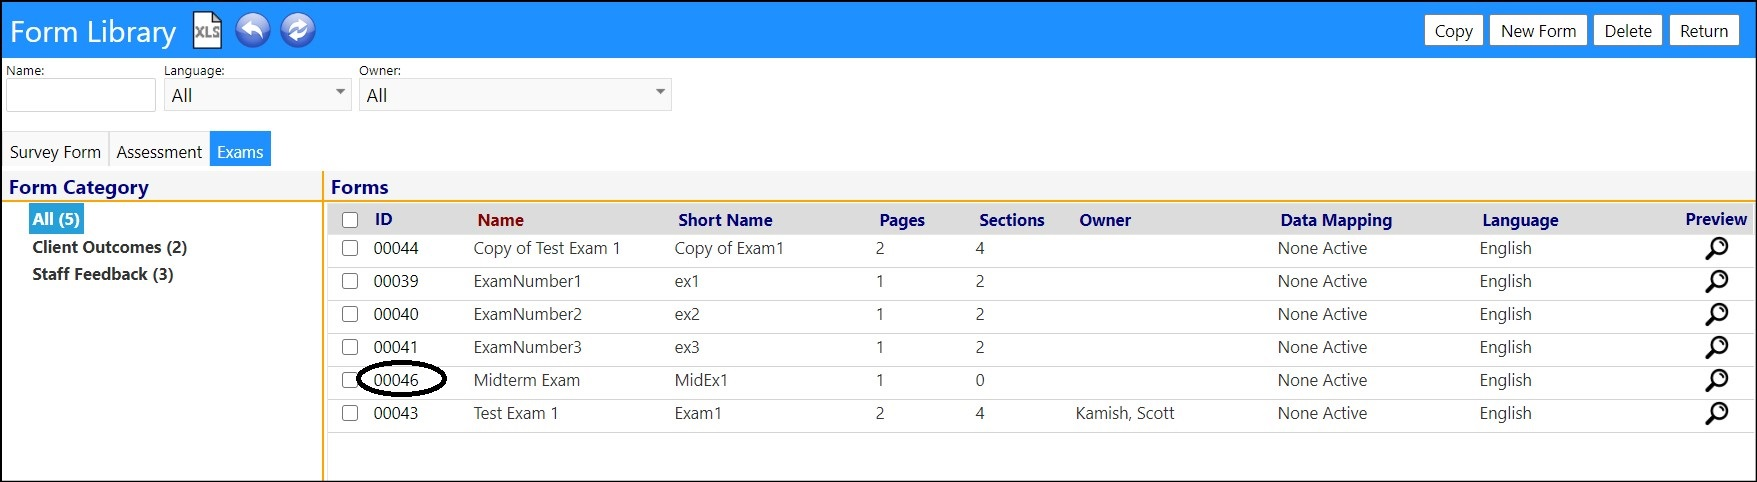Open the Language filter dropdown
The height and width of the screenshot is (482, 1757).
[258, 95]
